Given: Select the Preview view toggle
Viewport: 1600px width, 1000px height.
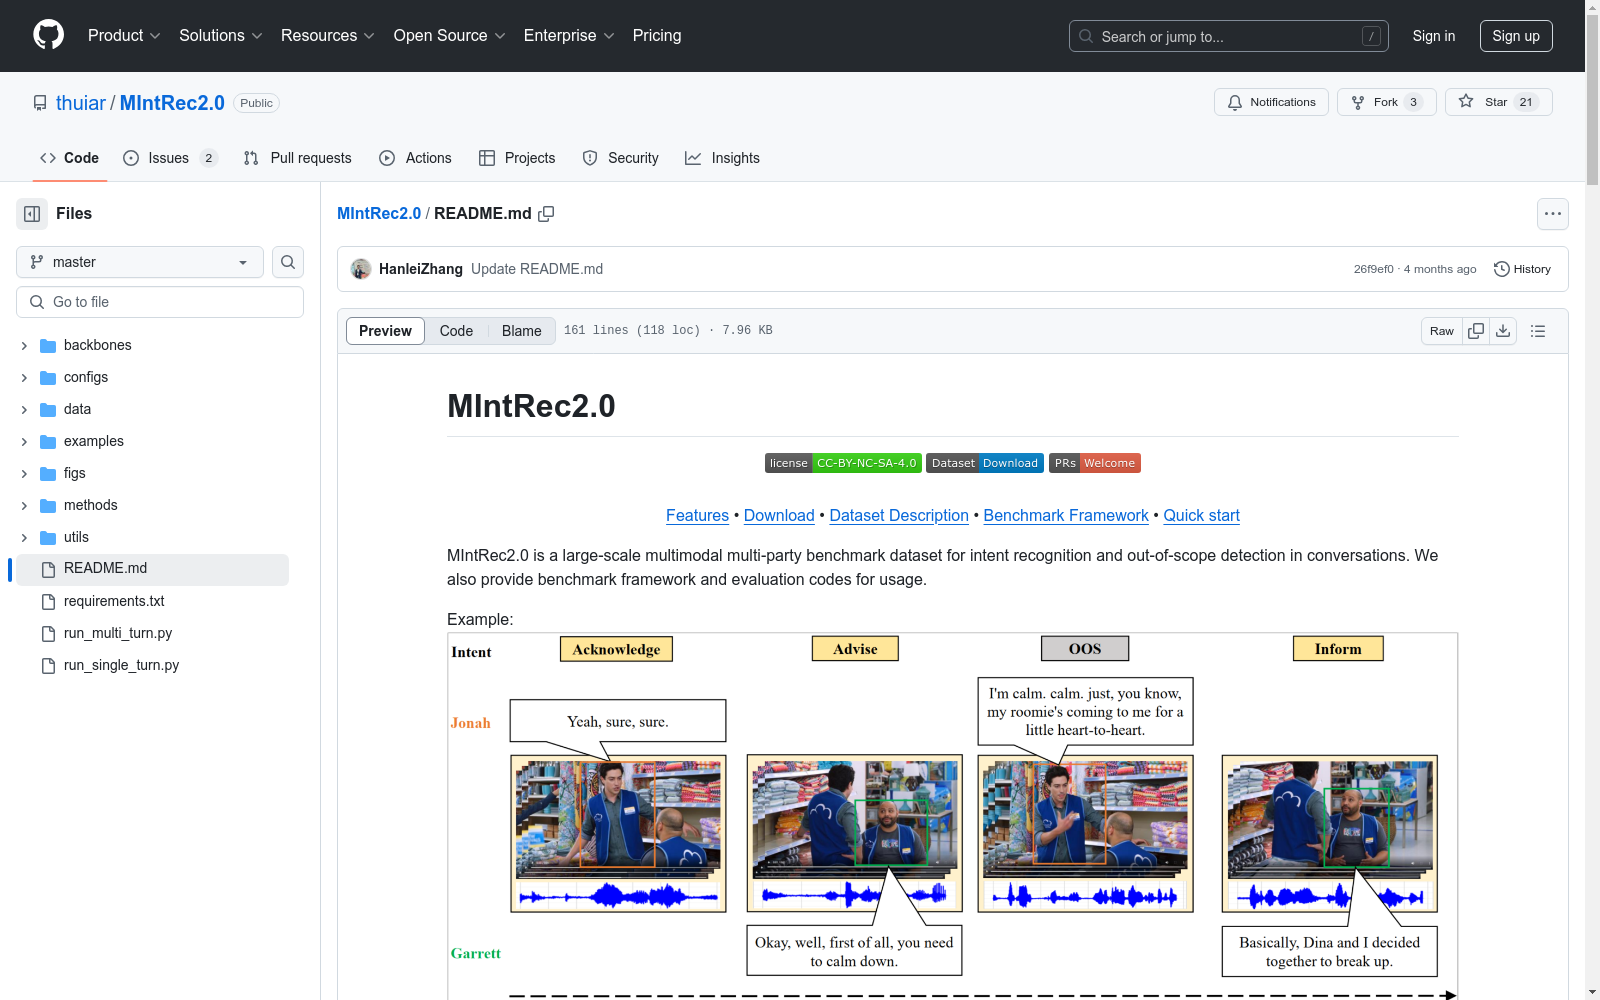Looking at the screenshot, I should [385, 331].
